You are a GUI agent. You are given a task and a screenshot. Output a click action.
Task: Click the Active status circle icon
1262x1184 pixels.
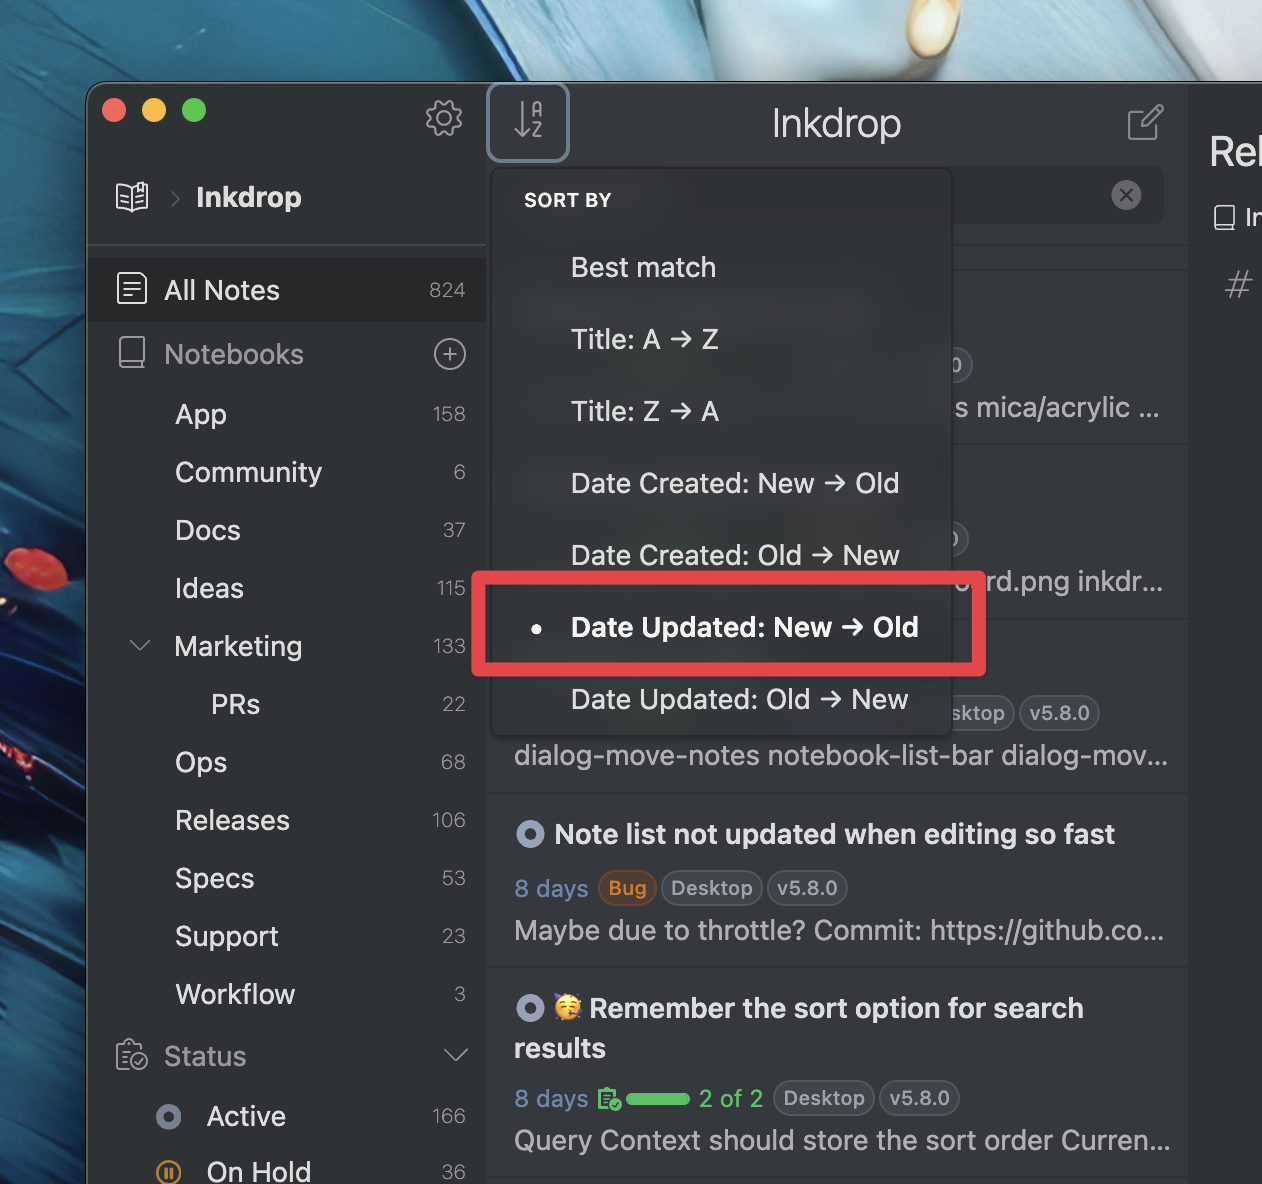click(x=169, y=1117)
